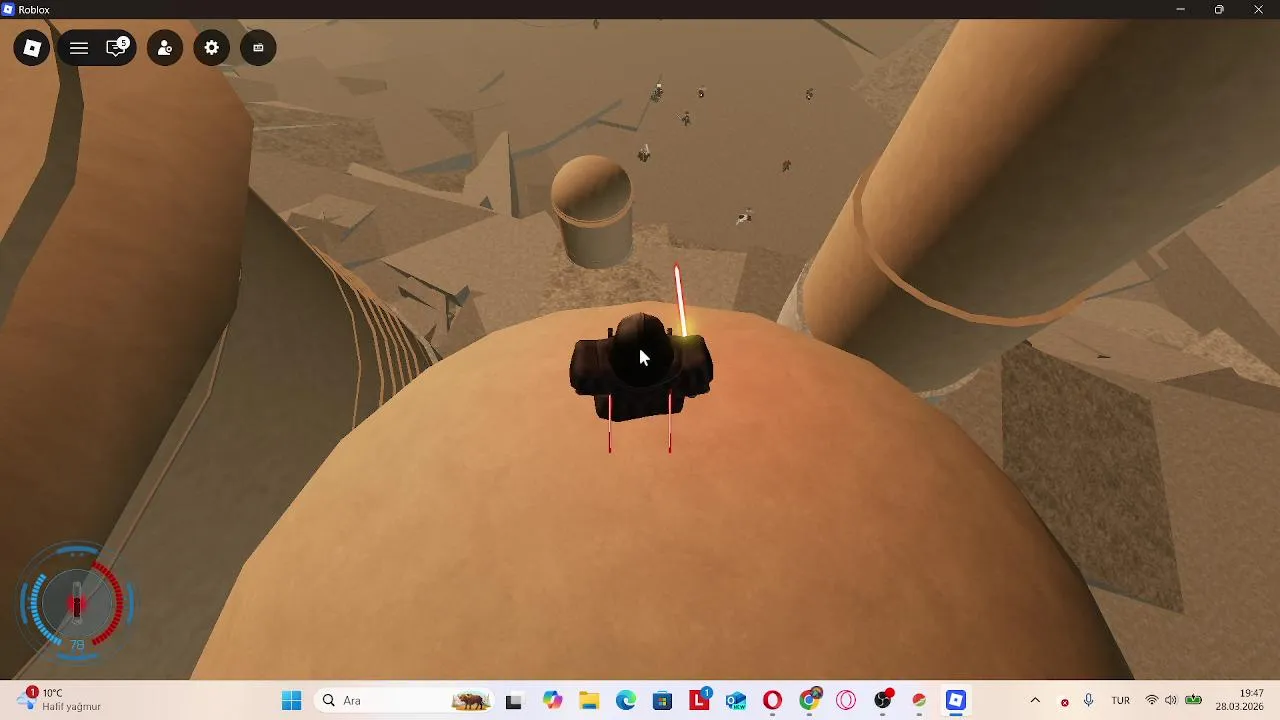Image resolution: width=1280 pixels, height=720 pixels.
Task: Launch Microsoft Edge from the taskbar
Action: (626, 701)
